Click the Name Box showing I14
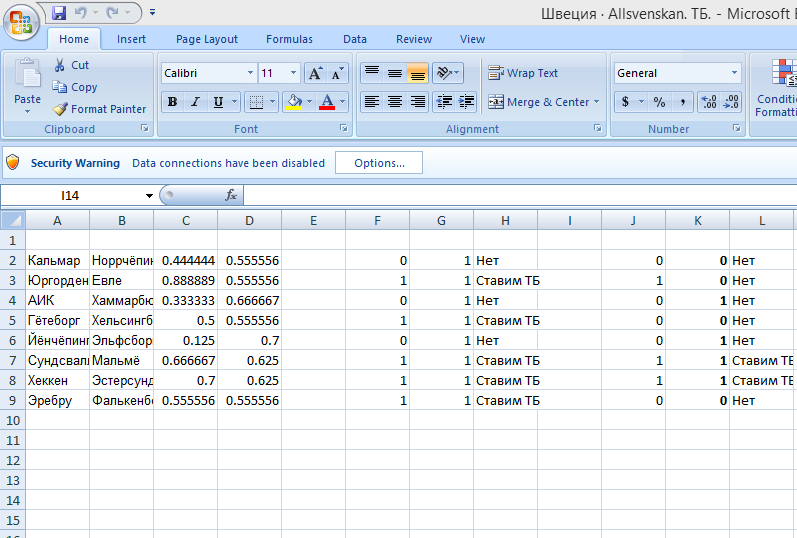The image size is (797, 538). click(70, 196)
